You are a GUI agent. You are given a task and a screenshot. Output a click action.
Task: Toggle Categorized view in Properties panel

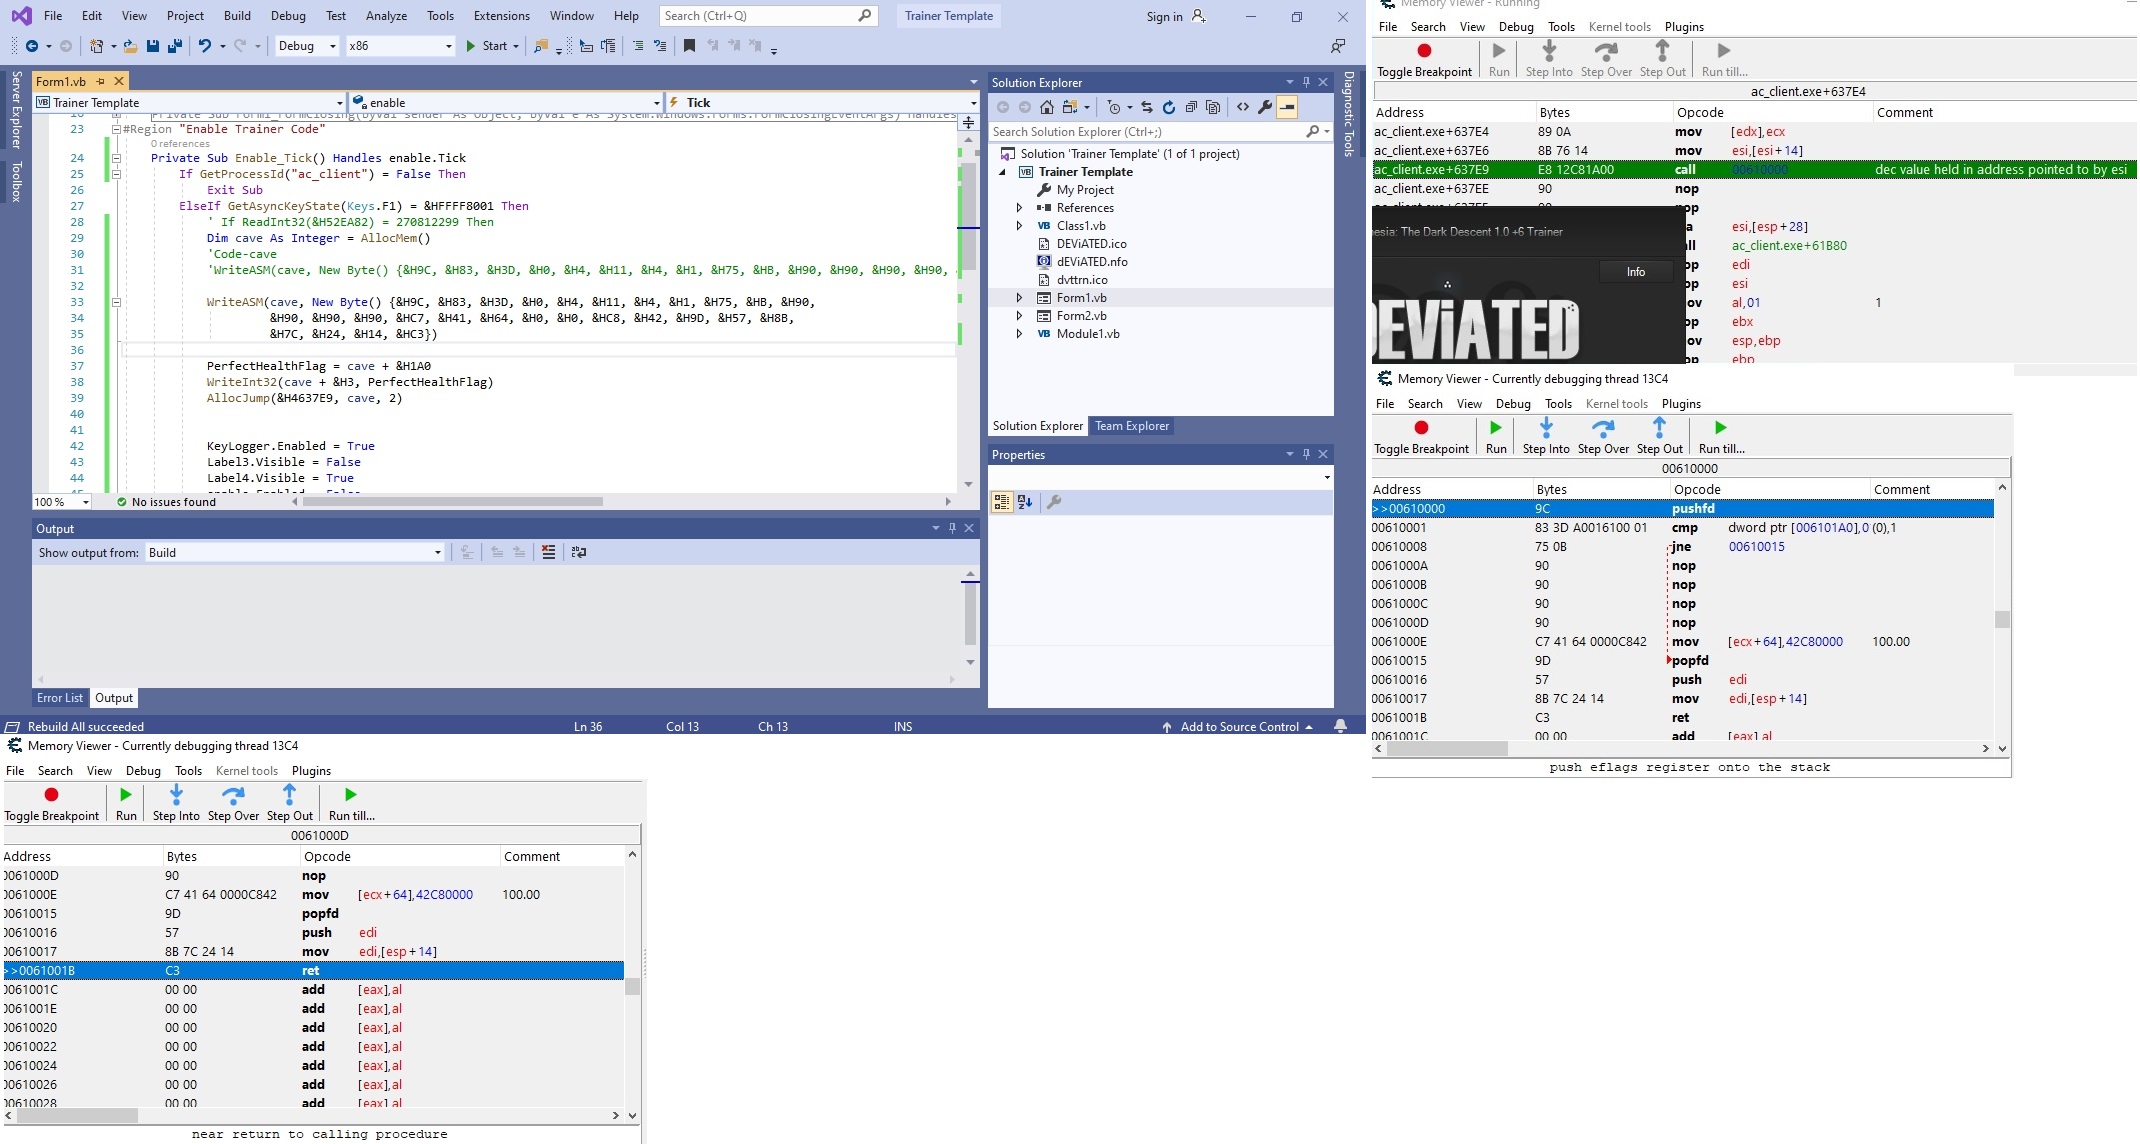click(x=1002, y=502)
